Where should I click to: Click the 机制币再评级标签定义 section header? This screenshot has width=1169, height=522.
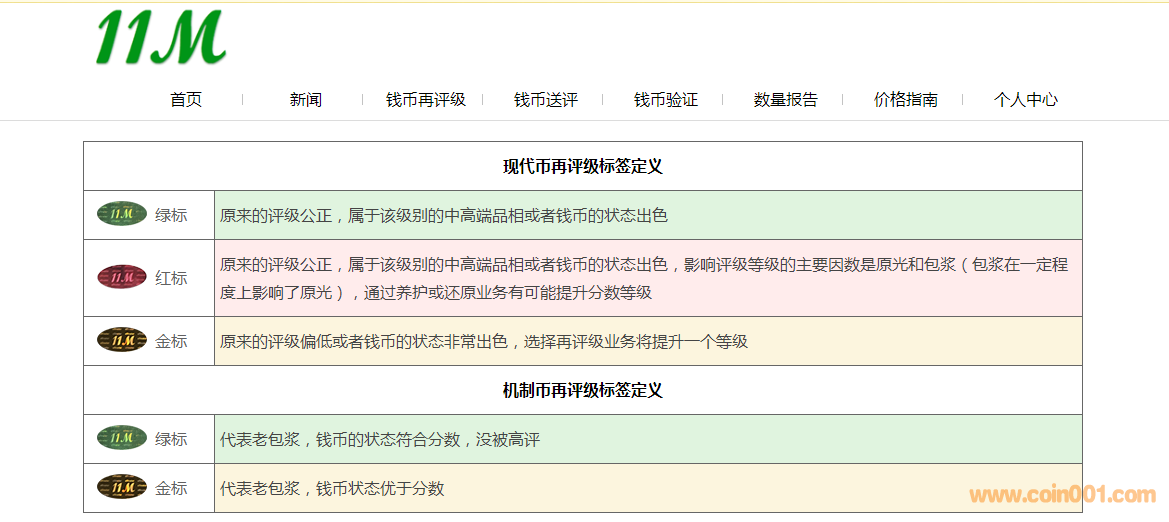tap(582, 390)
